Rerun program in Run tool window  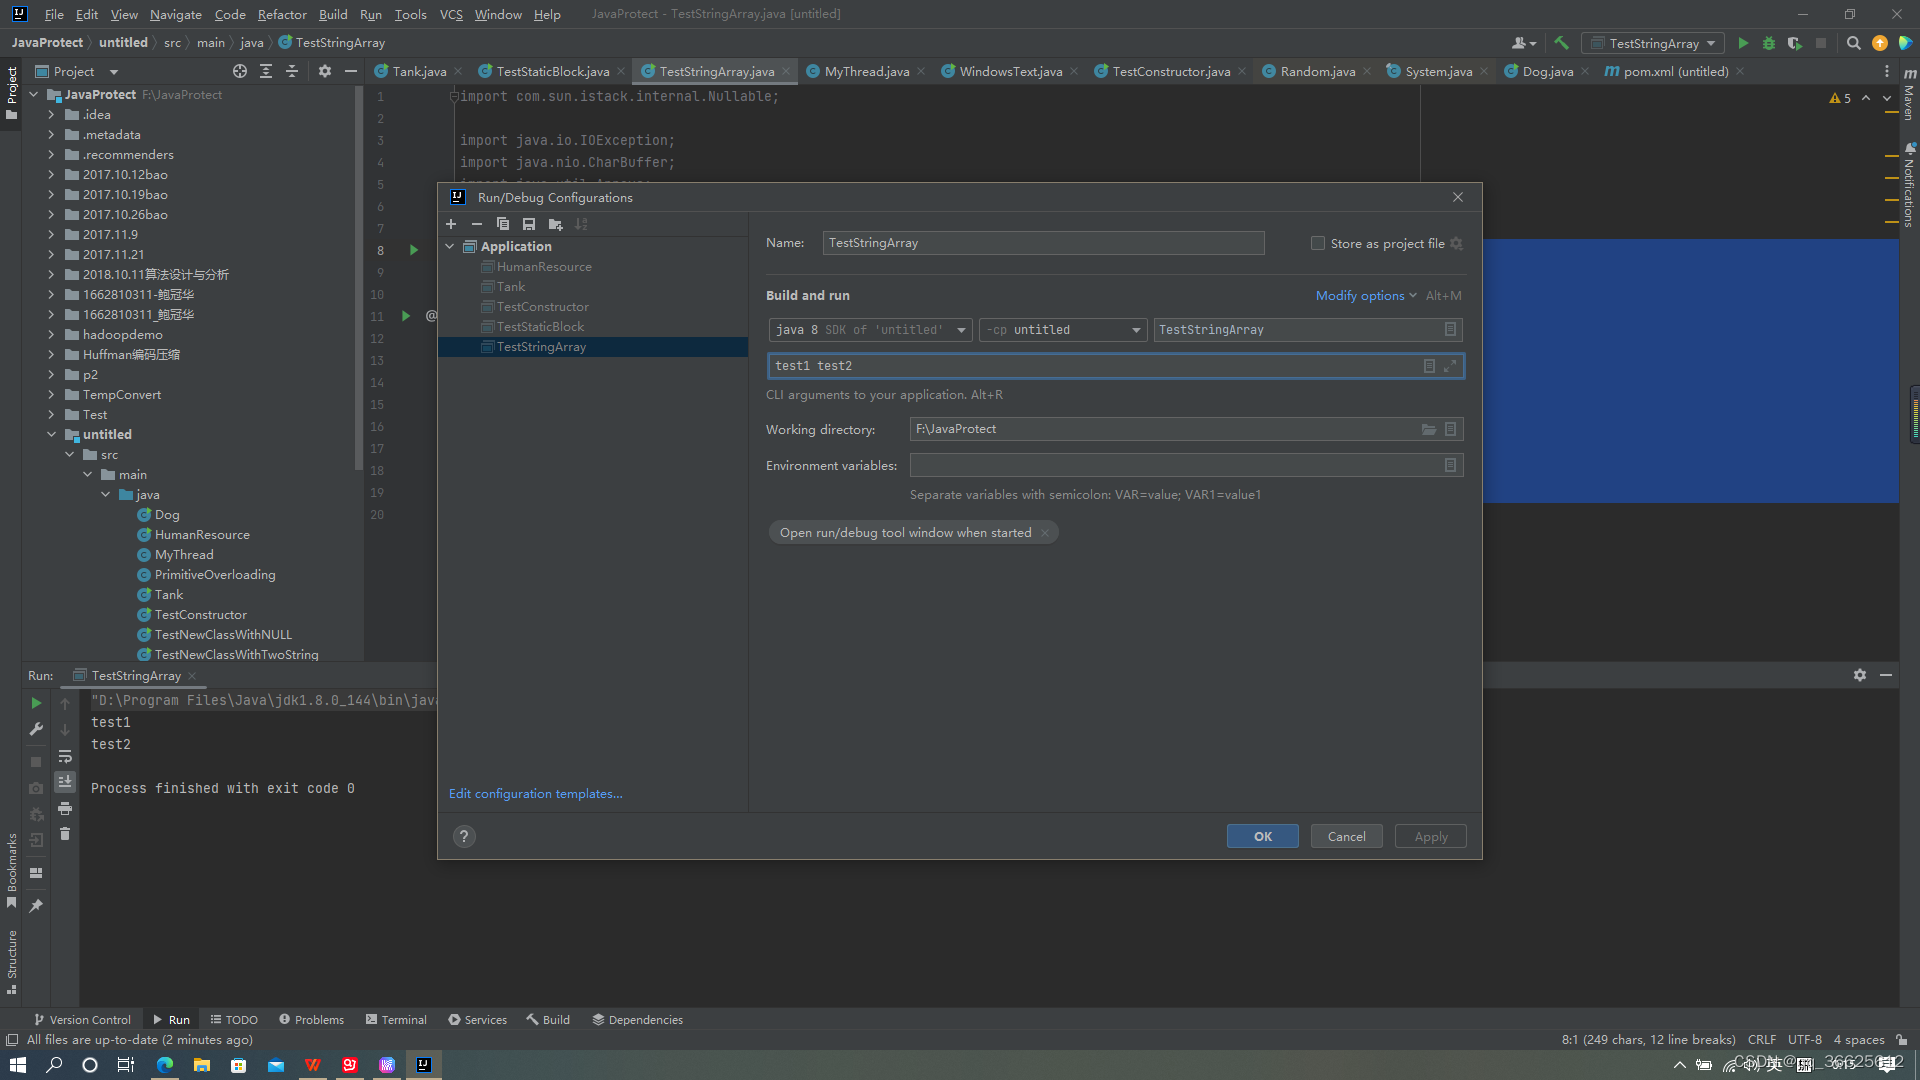(36, 703)
